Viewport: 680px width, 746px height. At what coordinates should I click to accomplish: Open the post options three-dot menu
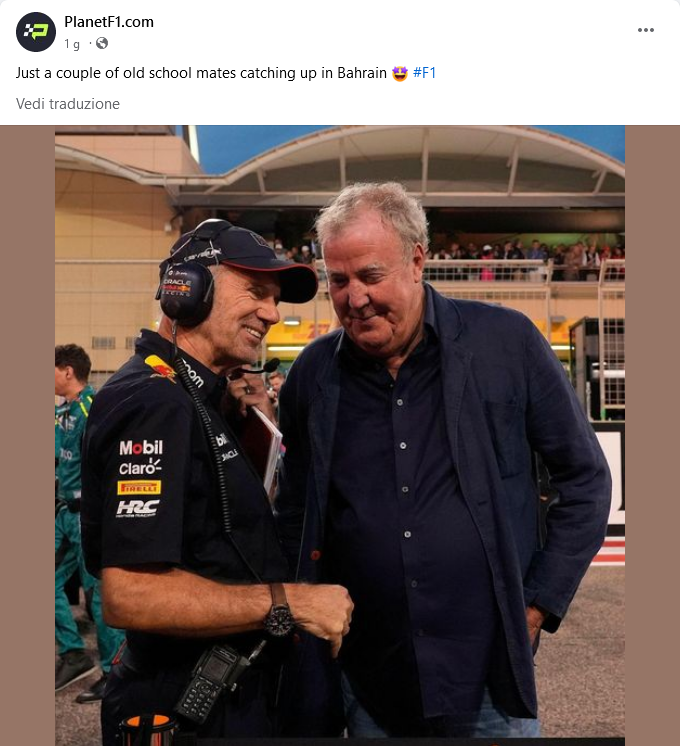(646, 30)
